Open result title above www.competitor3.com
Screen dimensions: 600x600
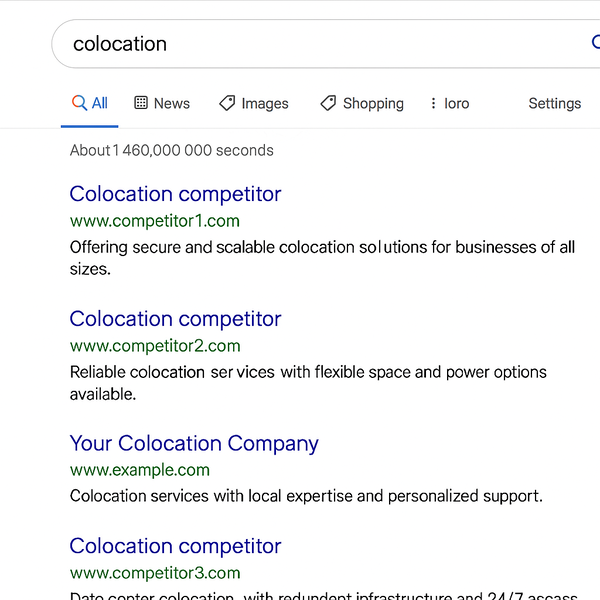175,546
